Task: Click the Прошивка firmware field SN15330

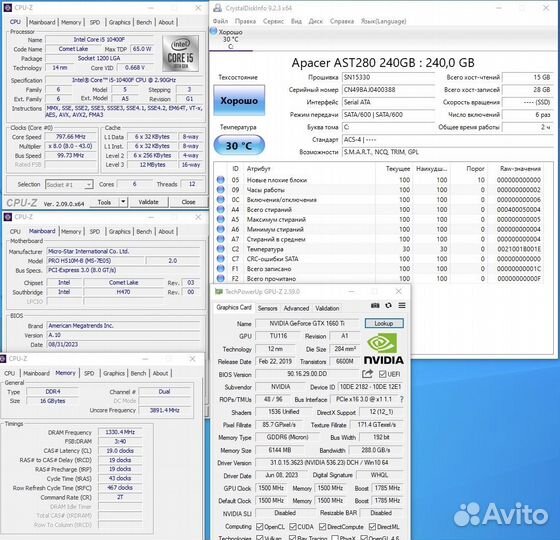Action: (x=388, y=77)
